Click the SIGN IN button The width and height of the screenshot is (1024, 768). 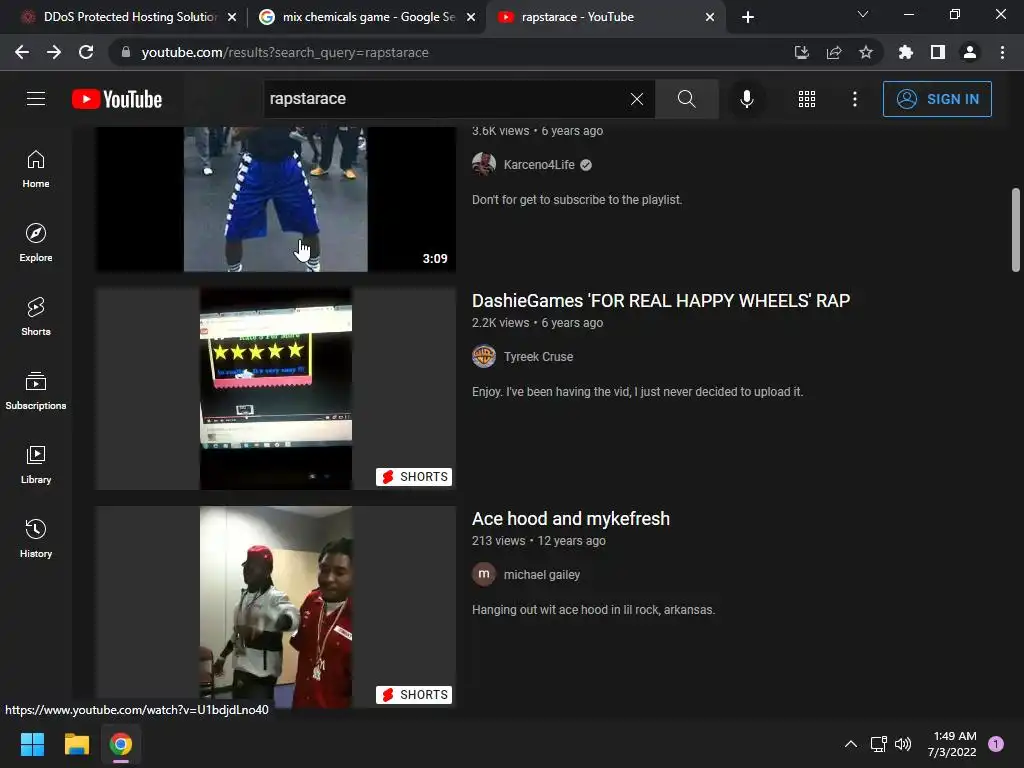click(x=936, y=99)
